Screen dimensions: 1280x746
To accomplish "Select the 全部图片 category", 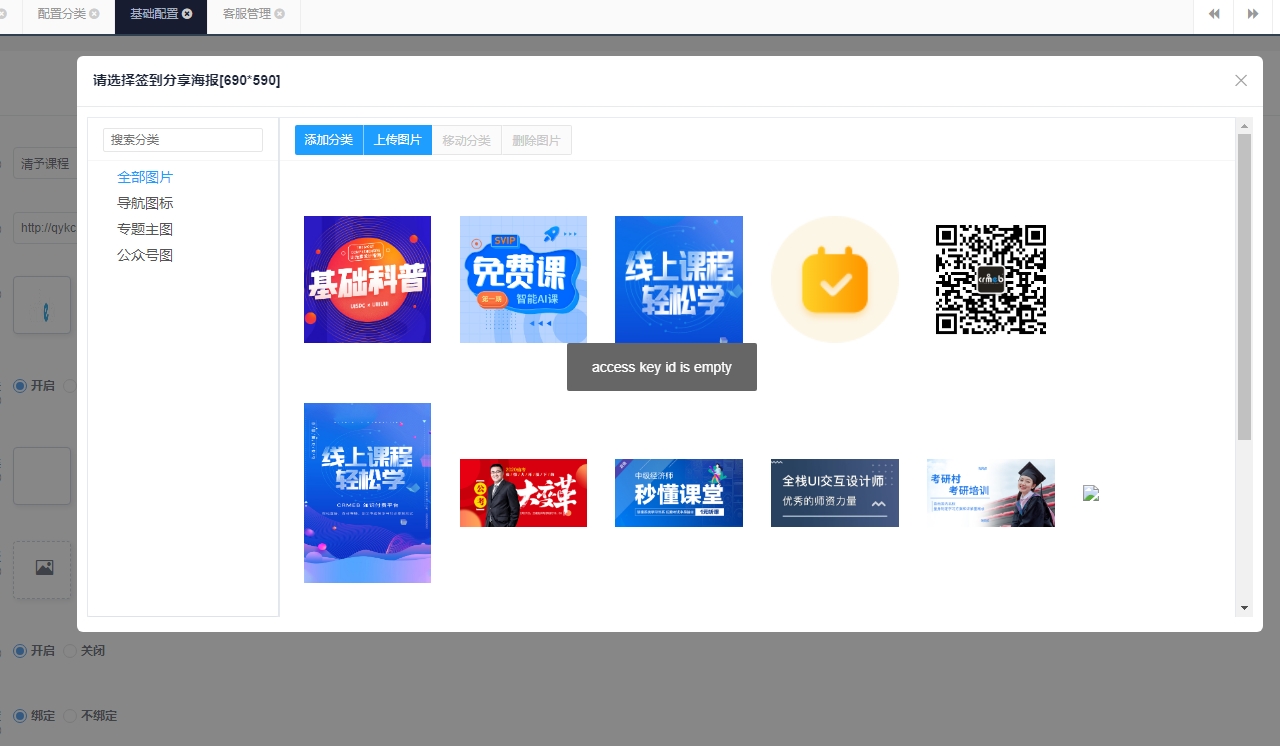I will pos(145,177).
